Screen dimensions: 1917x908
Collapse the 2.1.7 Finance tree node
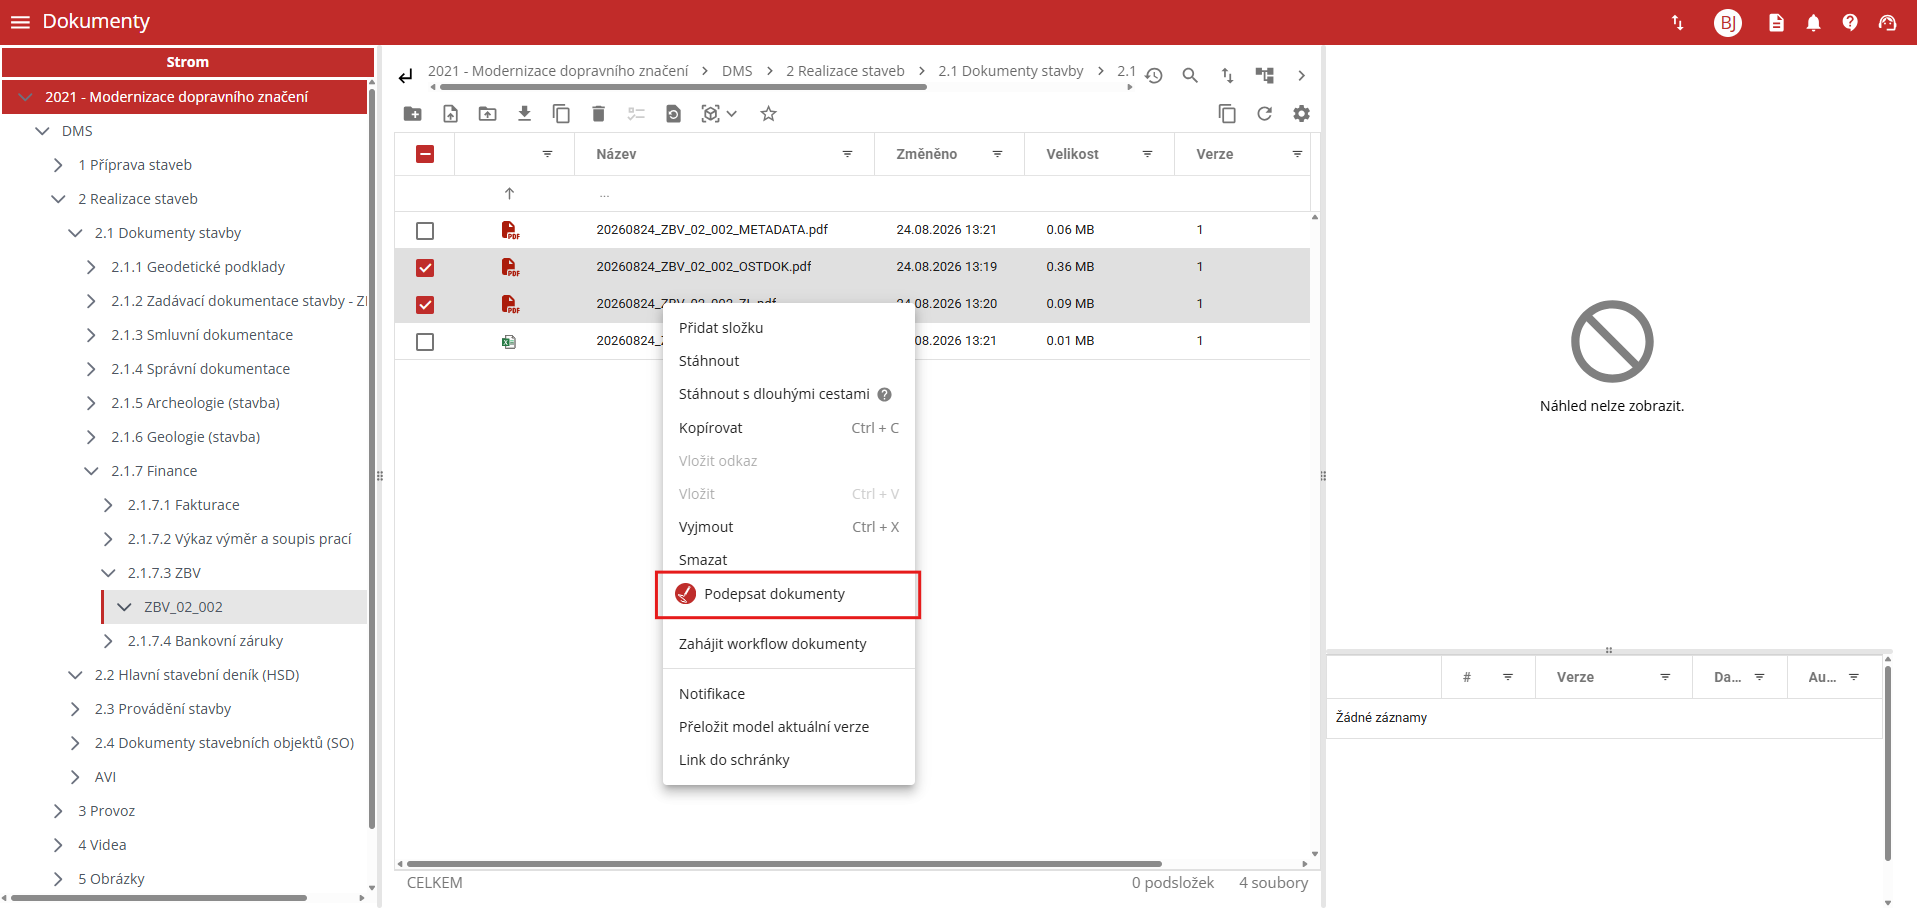click(x=91, y=471)
